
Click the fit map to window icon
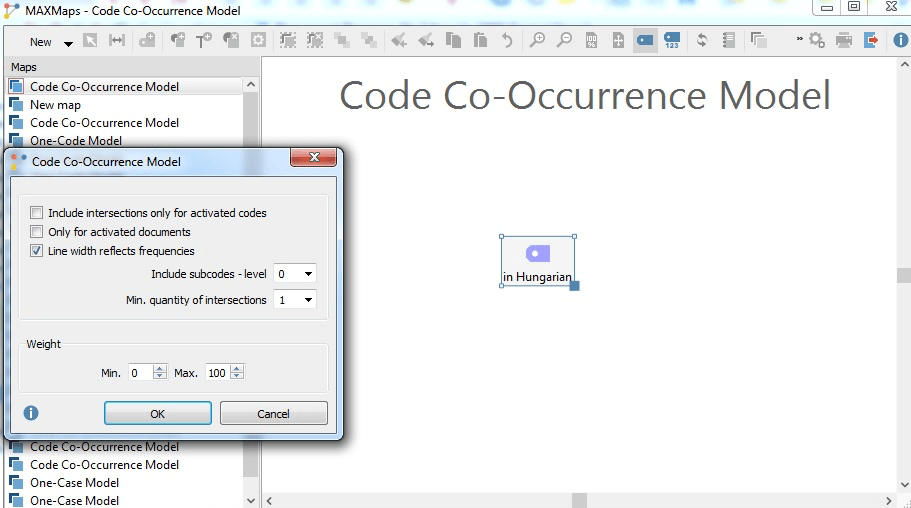tap(618, 41)
